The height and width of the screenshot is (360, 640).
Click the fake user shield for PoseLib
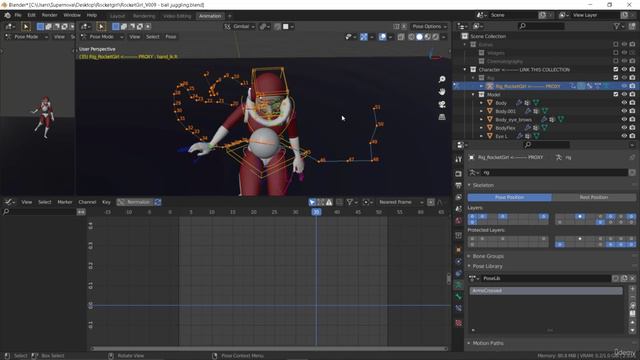[616, 278]
